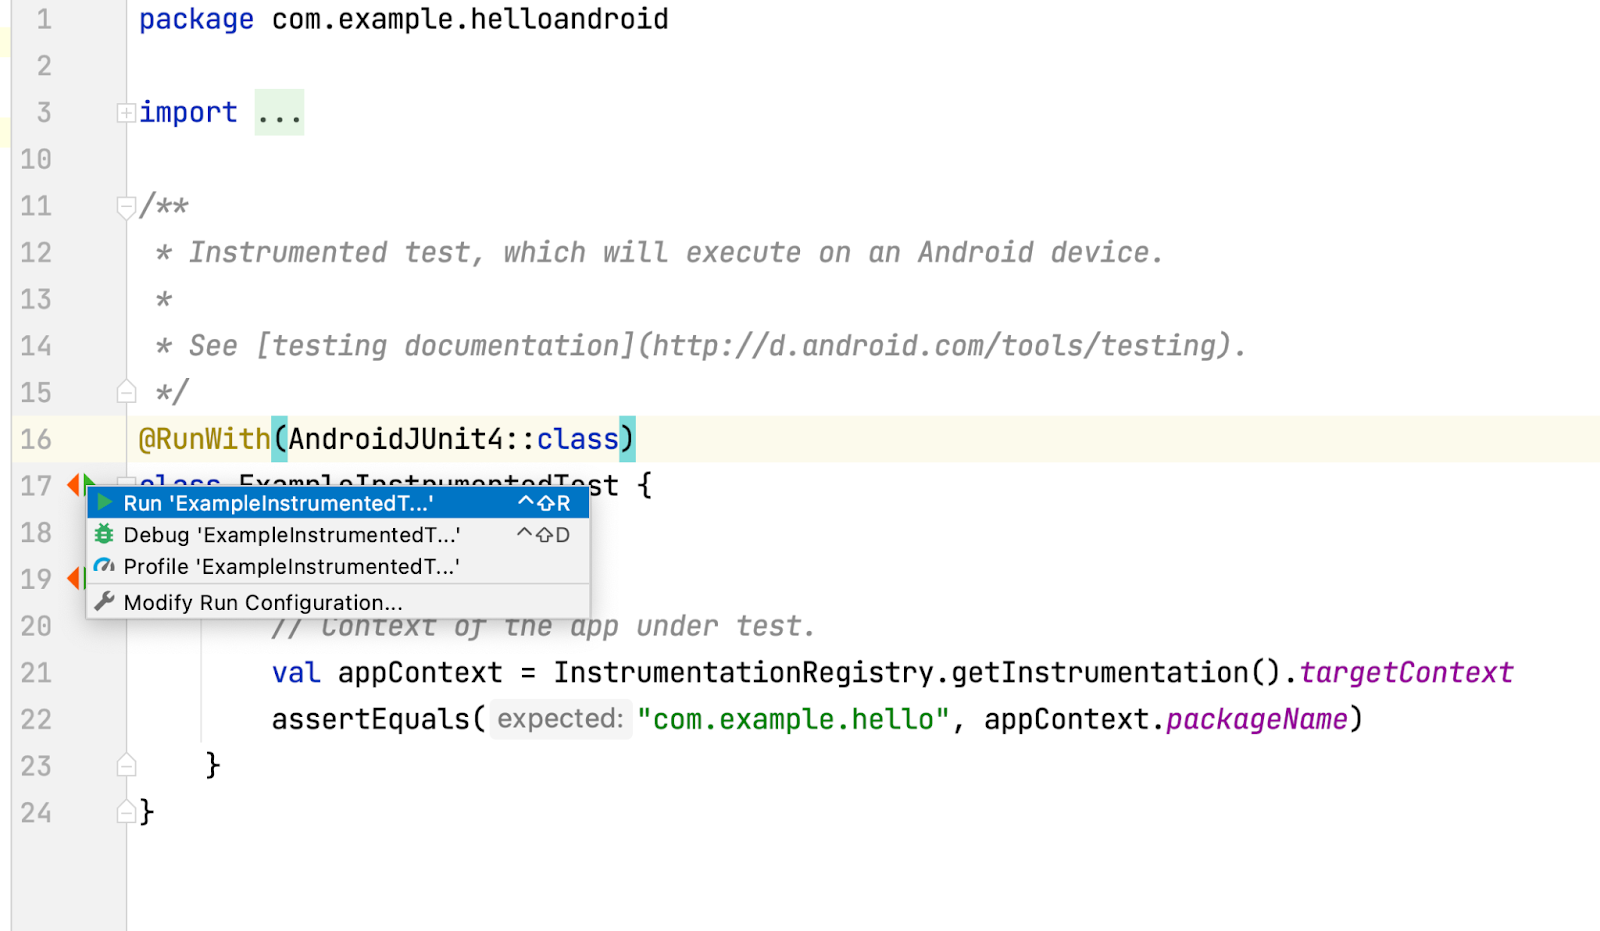Screen dimensions: 1600x931
Task: Choose Debug 'ExampleInstrumentedT...' option
Action: [x=290, y=535]
